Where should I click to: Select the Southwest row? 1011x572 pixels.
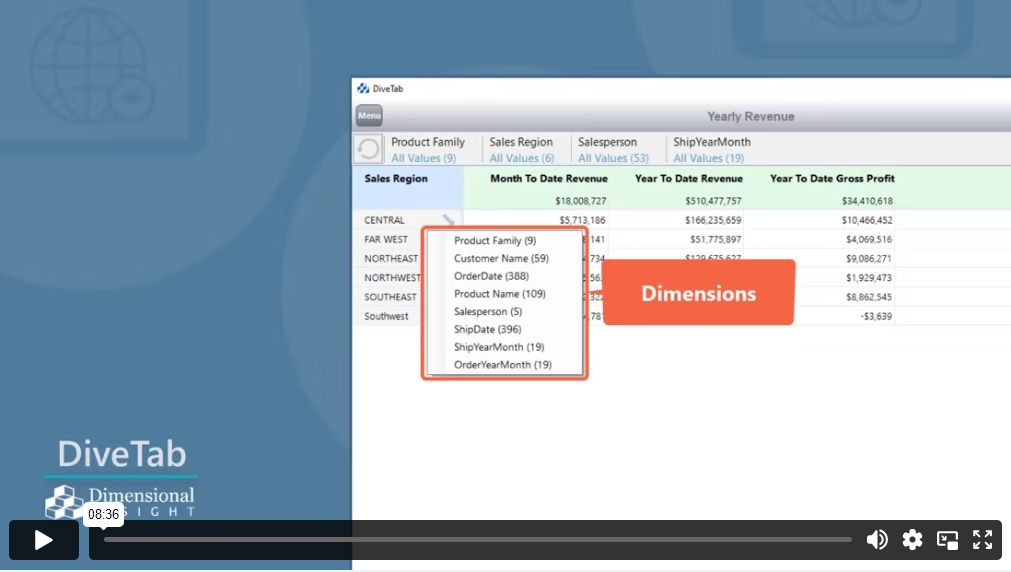[x=386, y=317]
